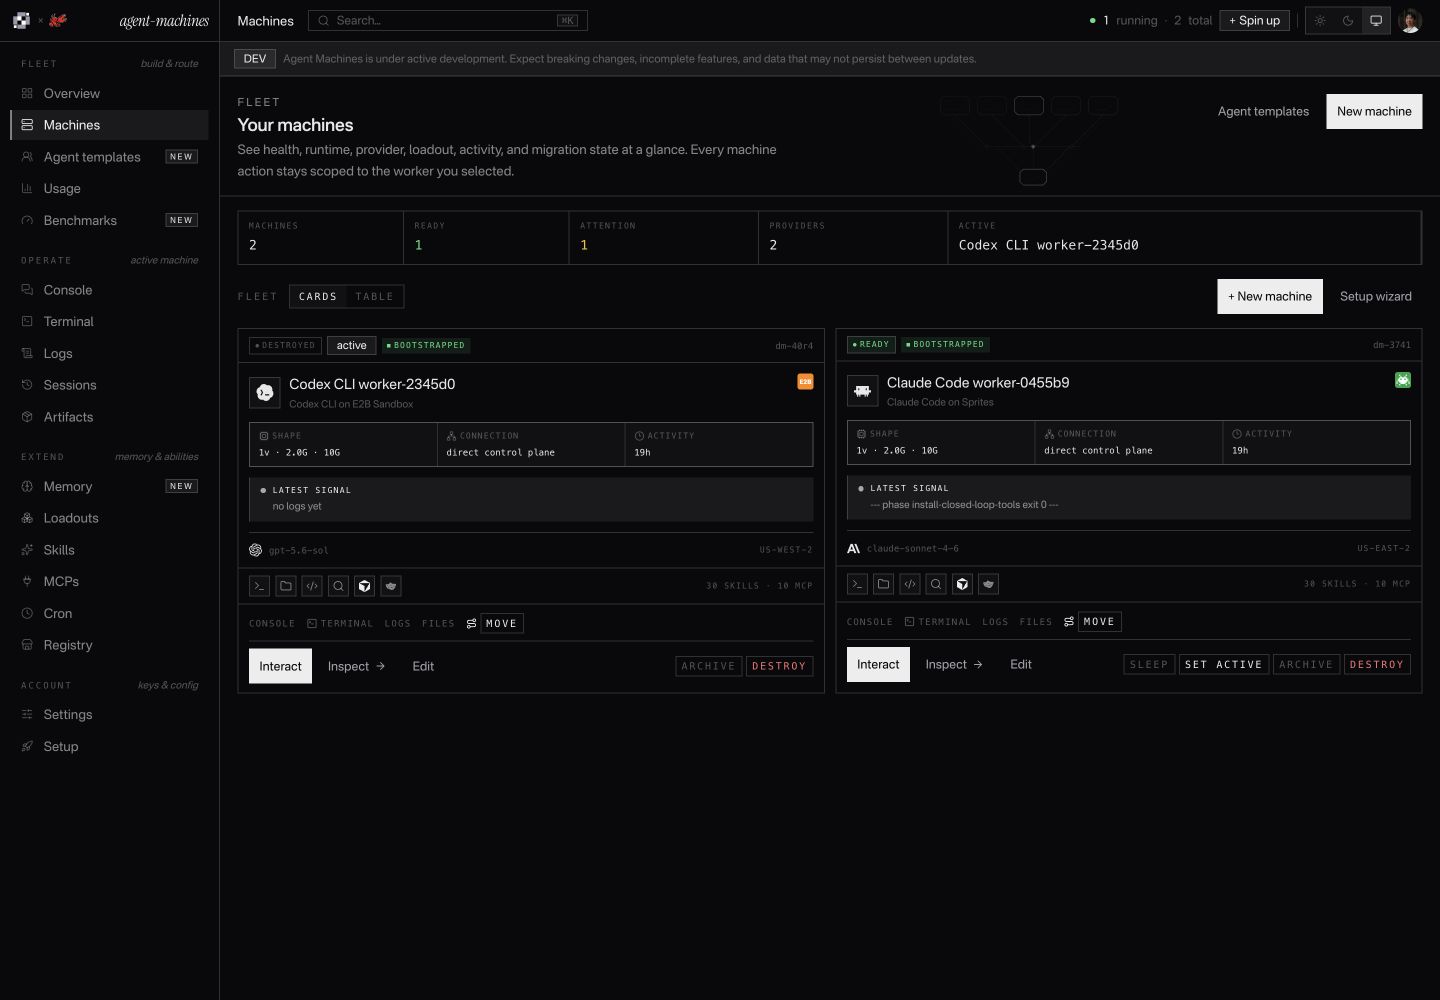The image size is (1440, 1000).
Task: Click the Loadouts icon in sidebar
Action: [27, 518]
